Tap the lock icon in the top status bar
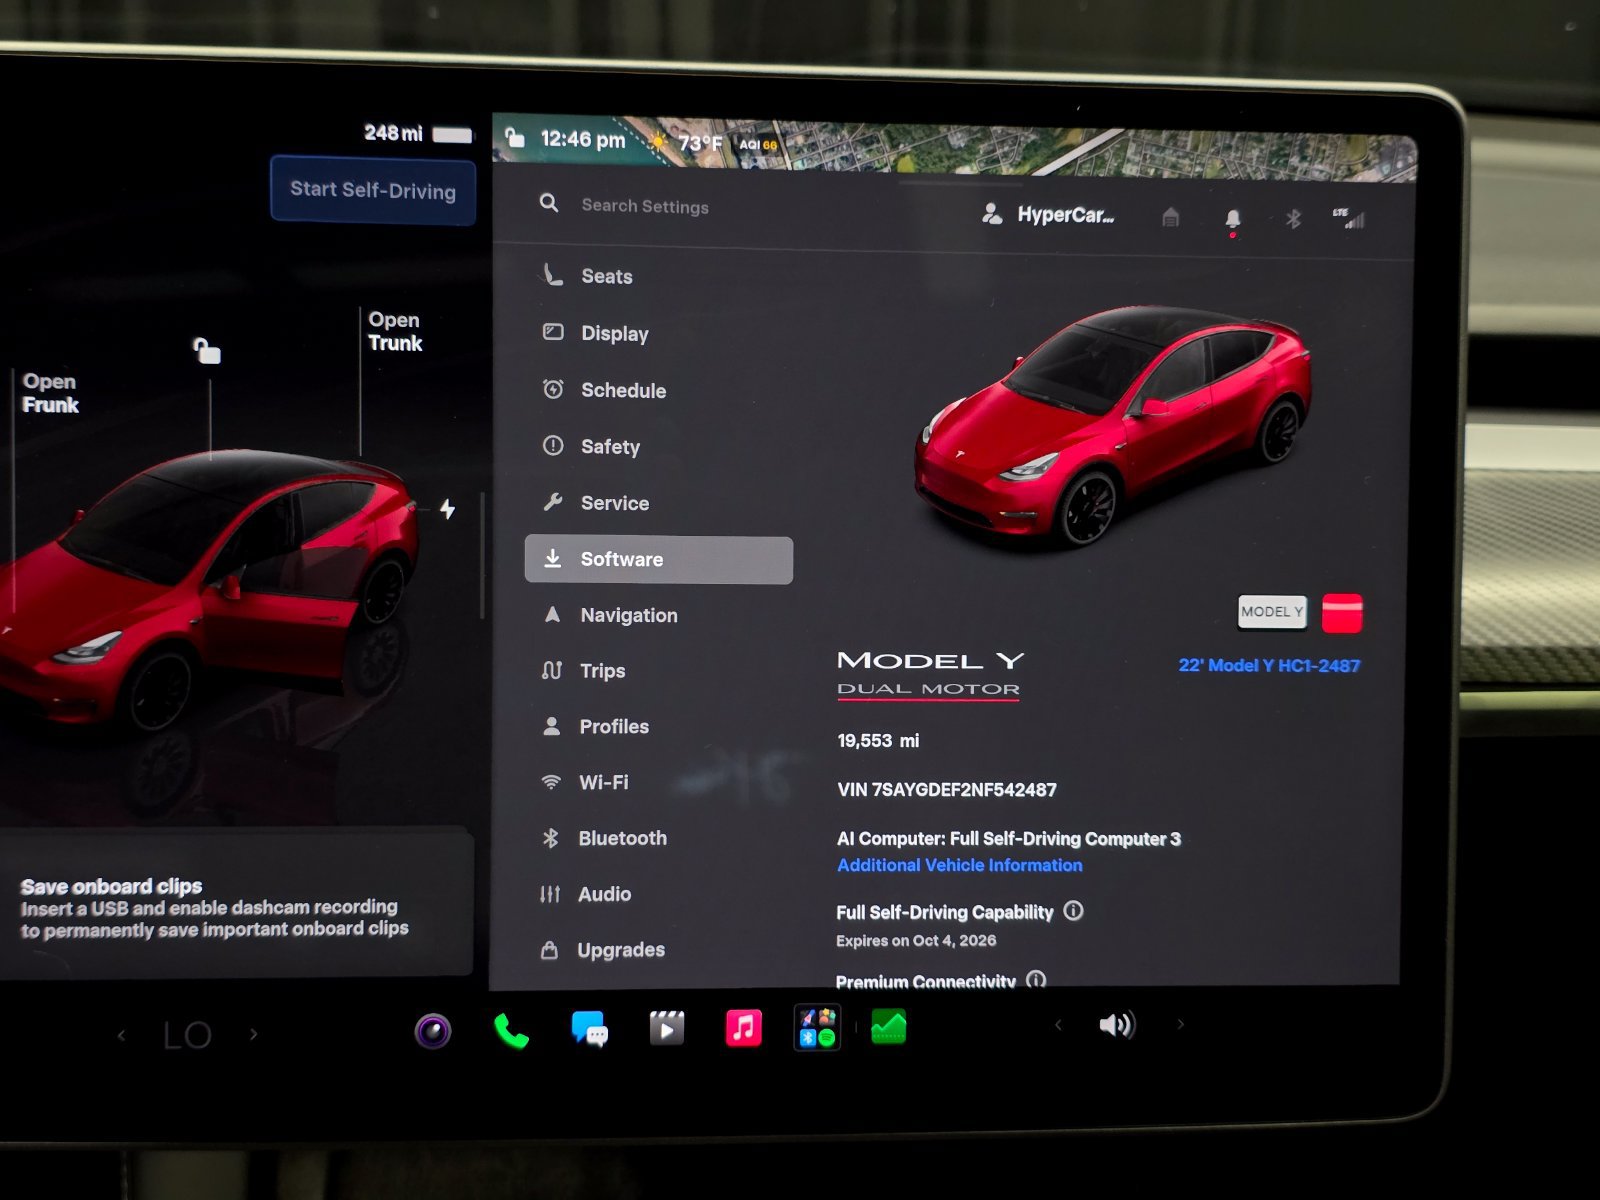1600x1200 pixels. tap(515, 138)
